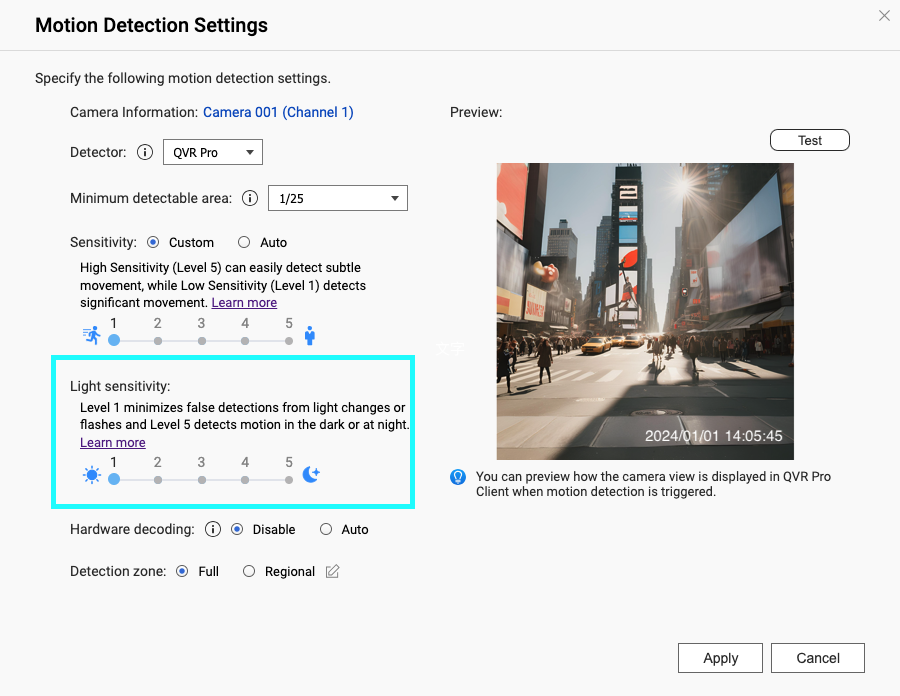Click the tip lightbulb icon below the preview
Screen dimensions: 900x696
coord(458,477)
